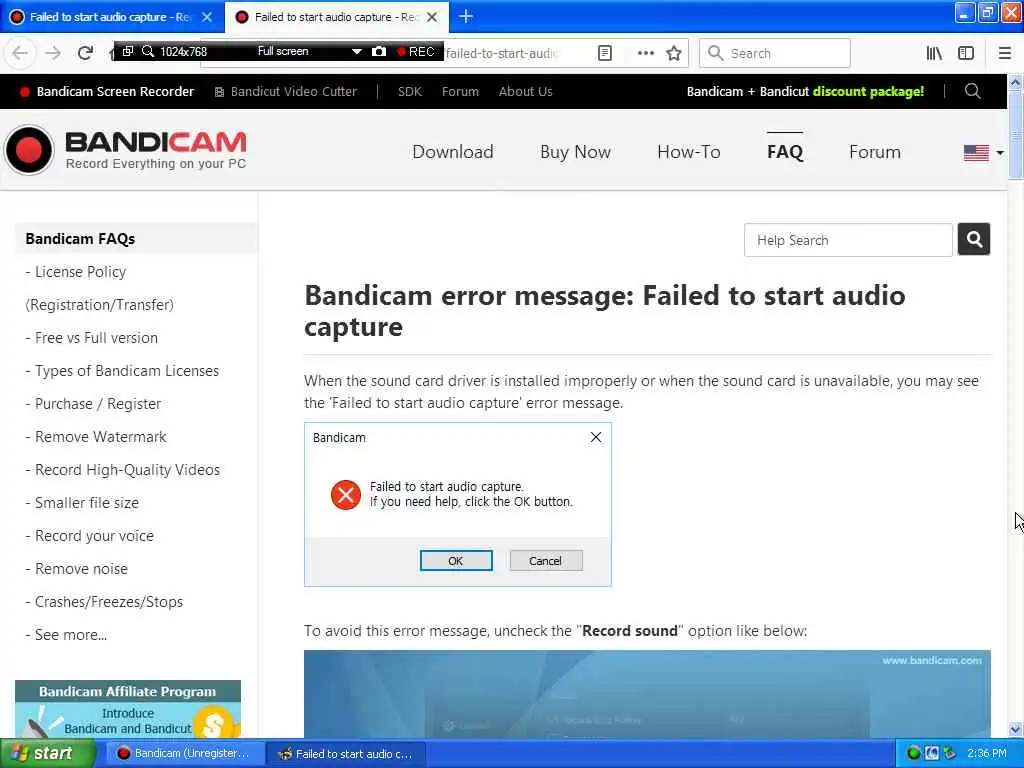Viewport: 1024px width, 768px height.
Task: Close the first browser tab
Action: 207,17
